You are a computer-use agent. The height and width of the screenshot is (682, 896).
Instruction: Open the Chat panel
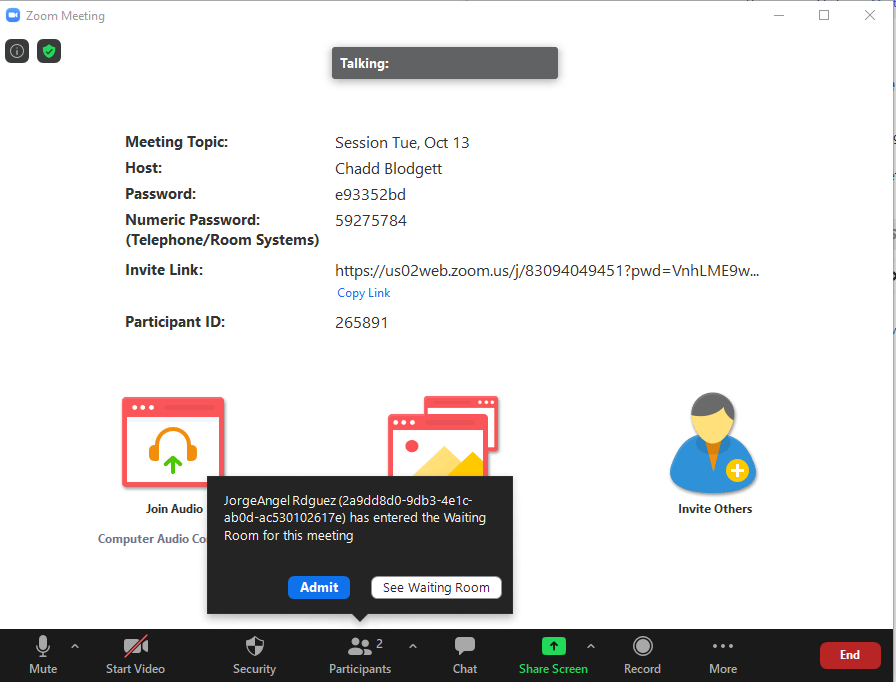(x=465, y=655)
